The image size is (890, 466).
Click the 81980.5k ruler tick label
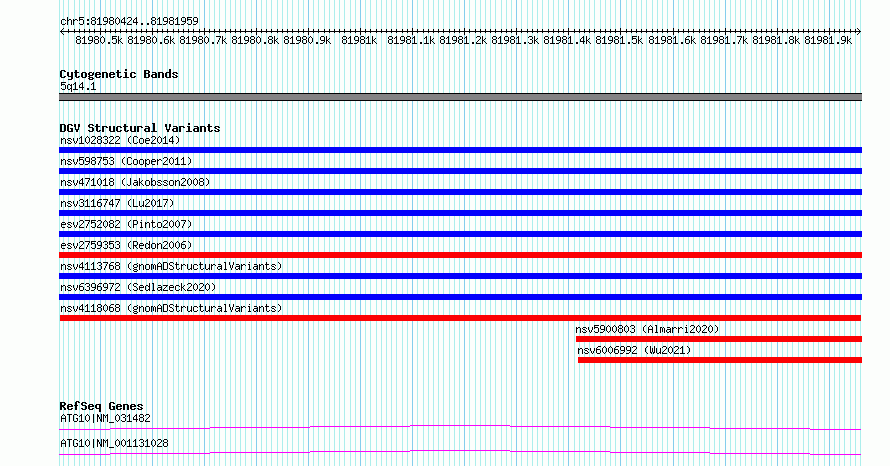pos(99,40)
